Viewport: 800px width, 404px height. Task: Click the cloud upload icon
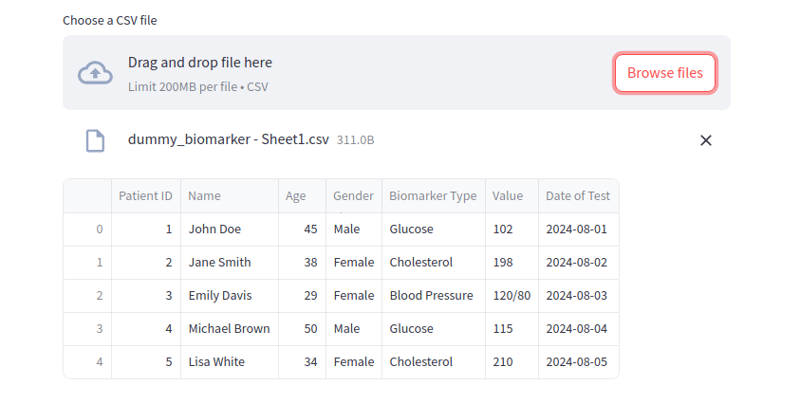point(95,72)
